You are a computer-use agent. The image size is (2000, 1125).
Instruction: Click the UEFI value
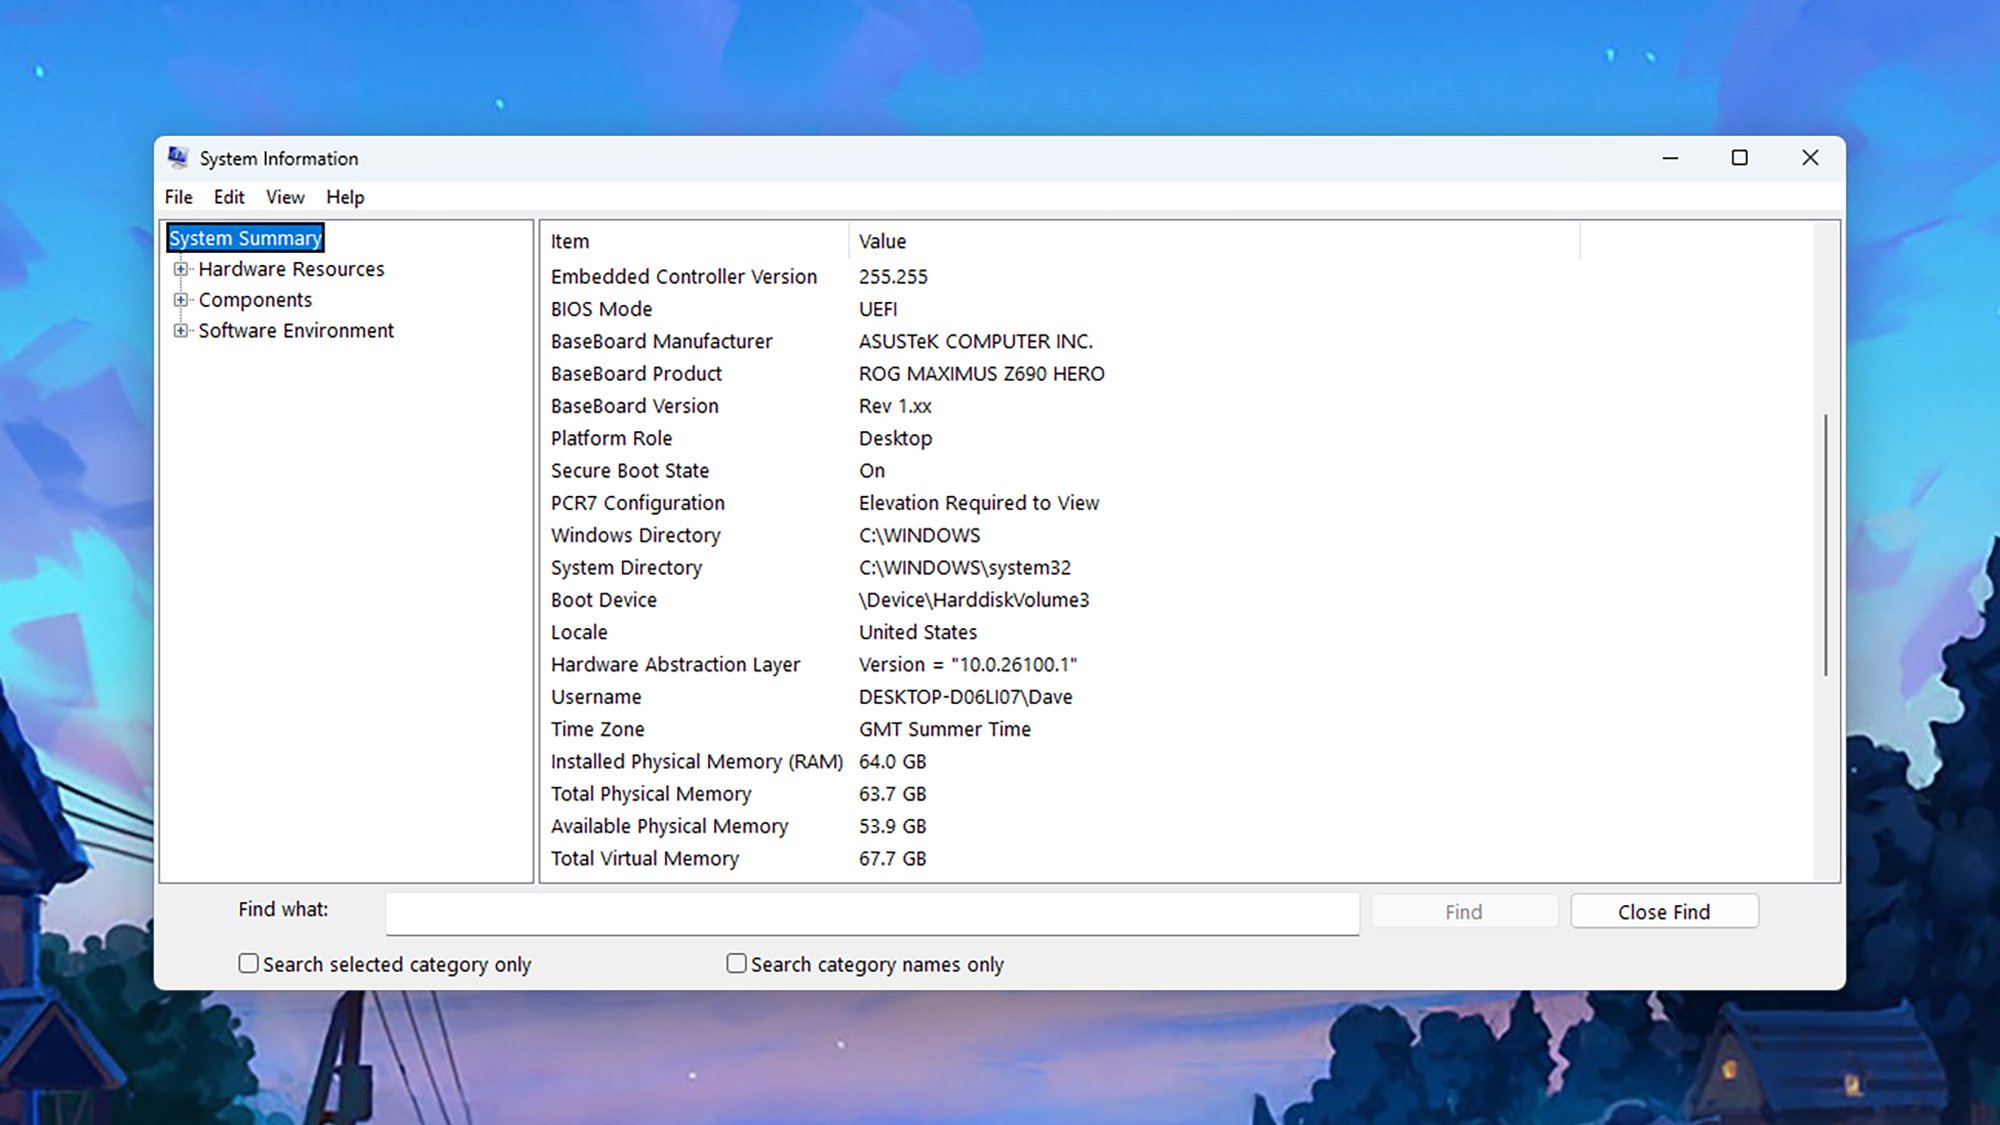click(x=878, y=309)
